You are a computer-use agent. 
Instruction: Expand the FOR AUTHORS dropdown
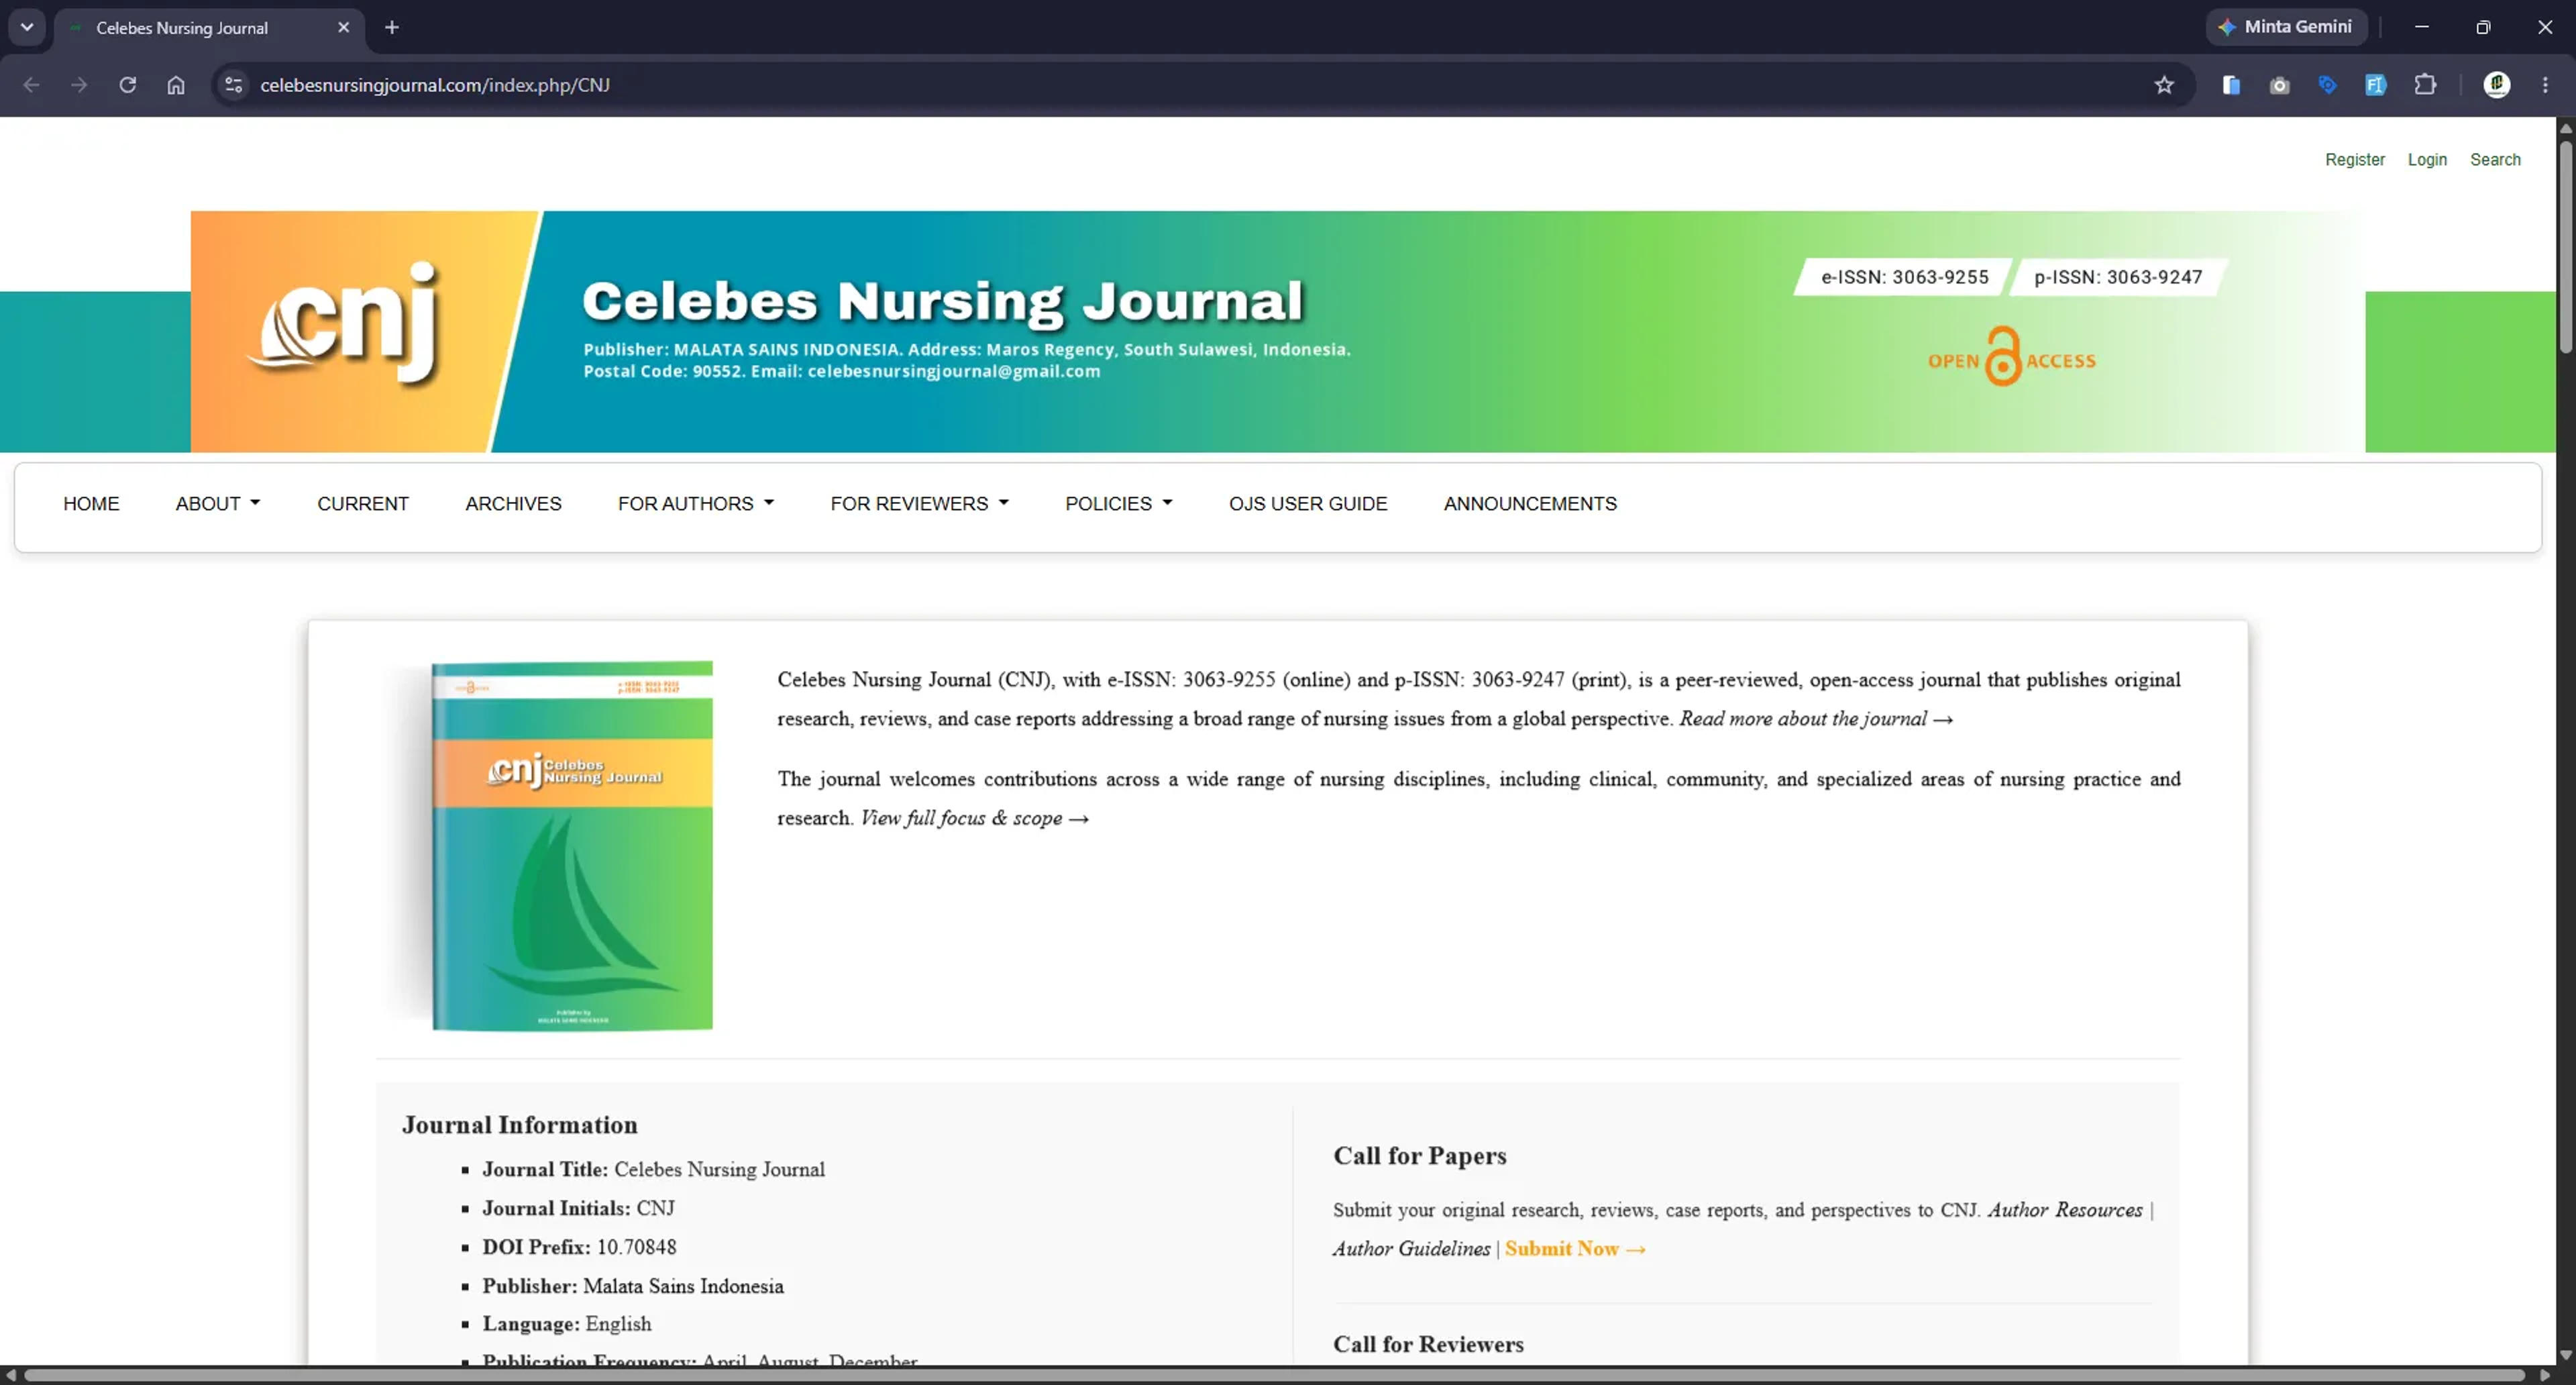tap(696, 504)
